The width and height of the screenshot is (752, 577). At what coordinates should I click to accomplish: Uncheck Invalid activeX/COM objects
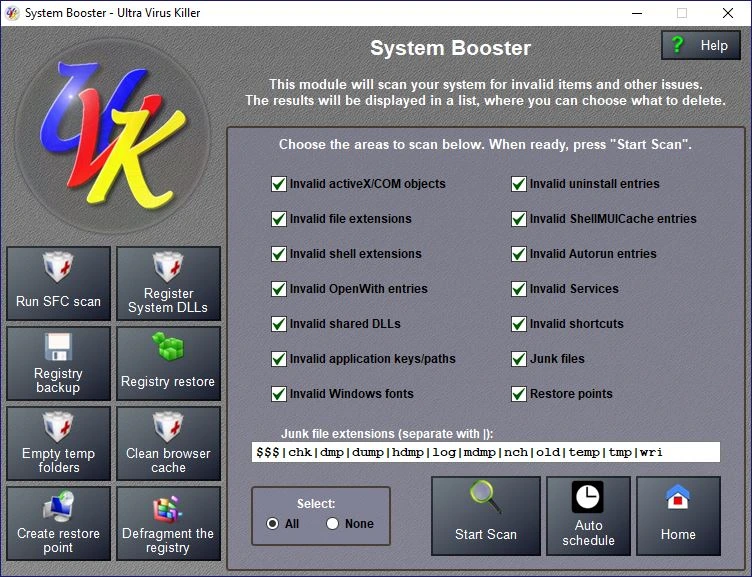[279, 184]
